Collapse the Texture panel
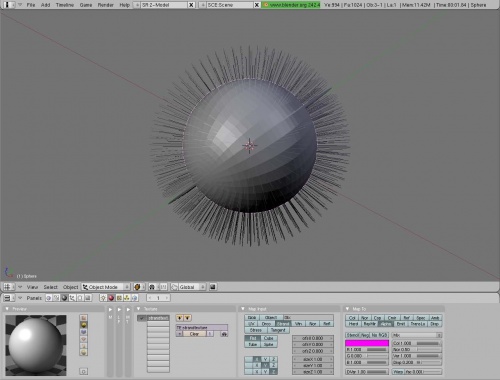The height and width of the screenshot is (380, 500). [x=139, y=309]
